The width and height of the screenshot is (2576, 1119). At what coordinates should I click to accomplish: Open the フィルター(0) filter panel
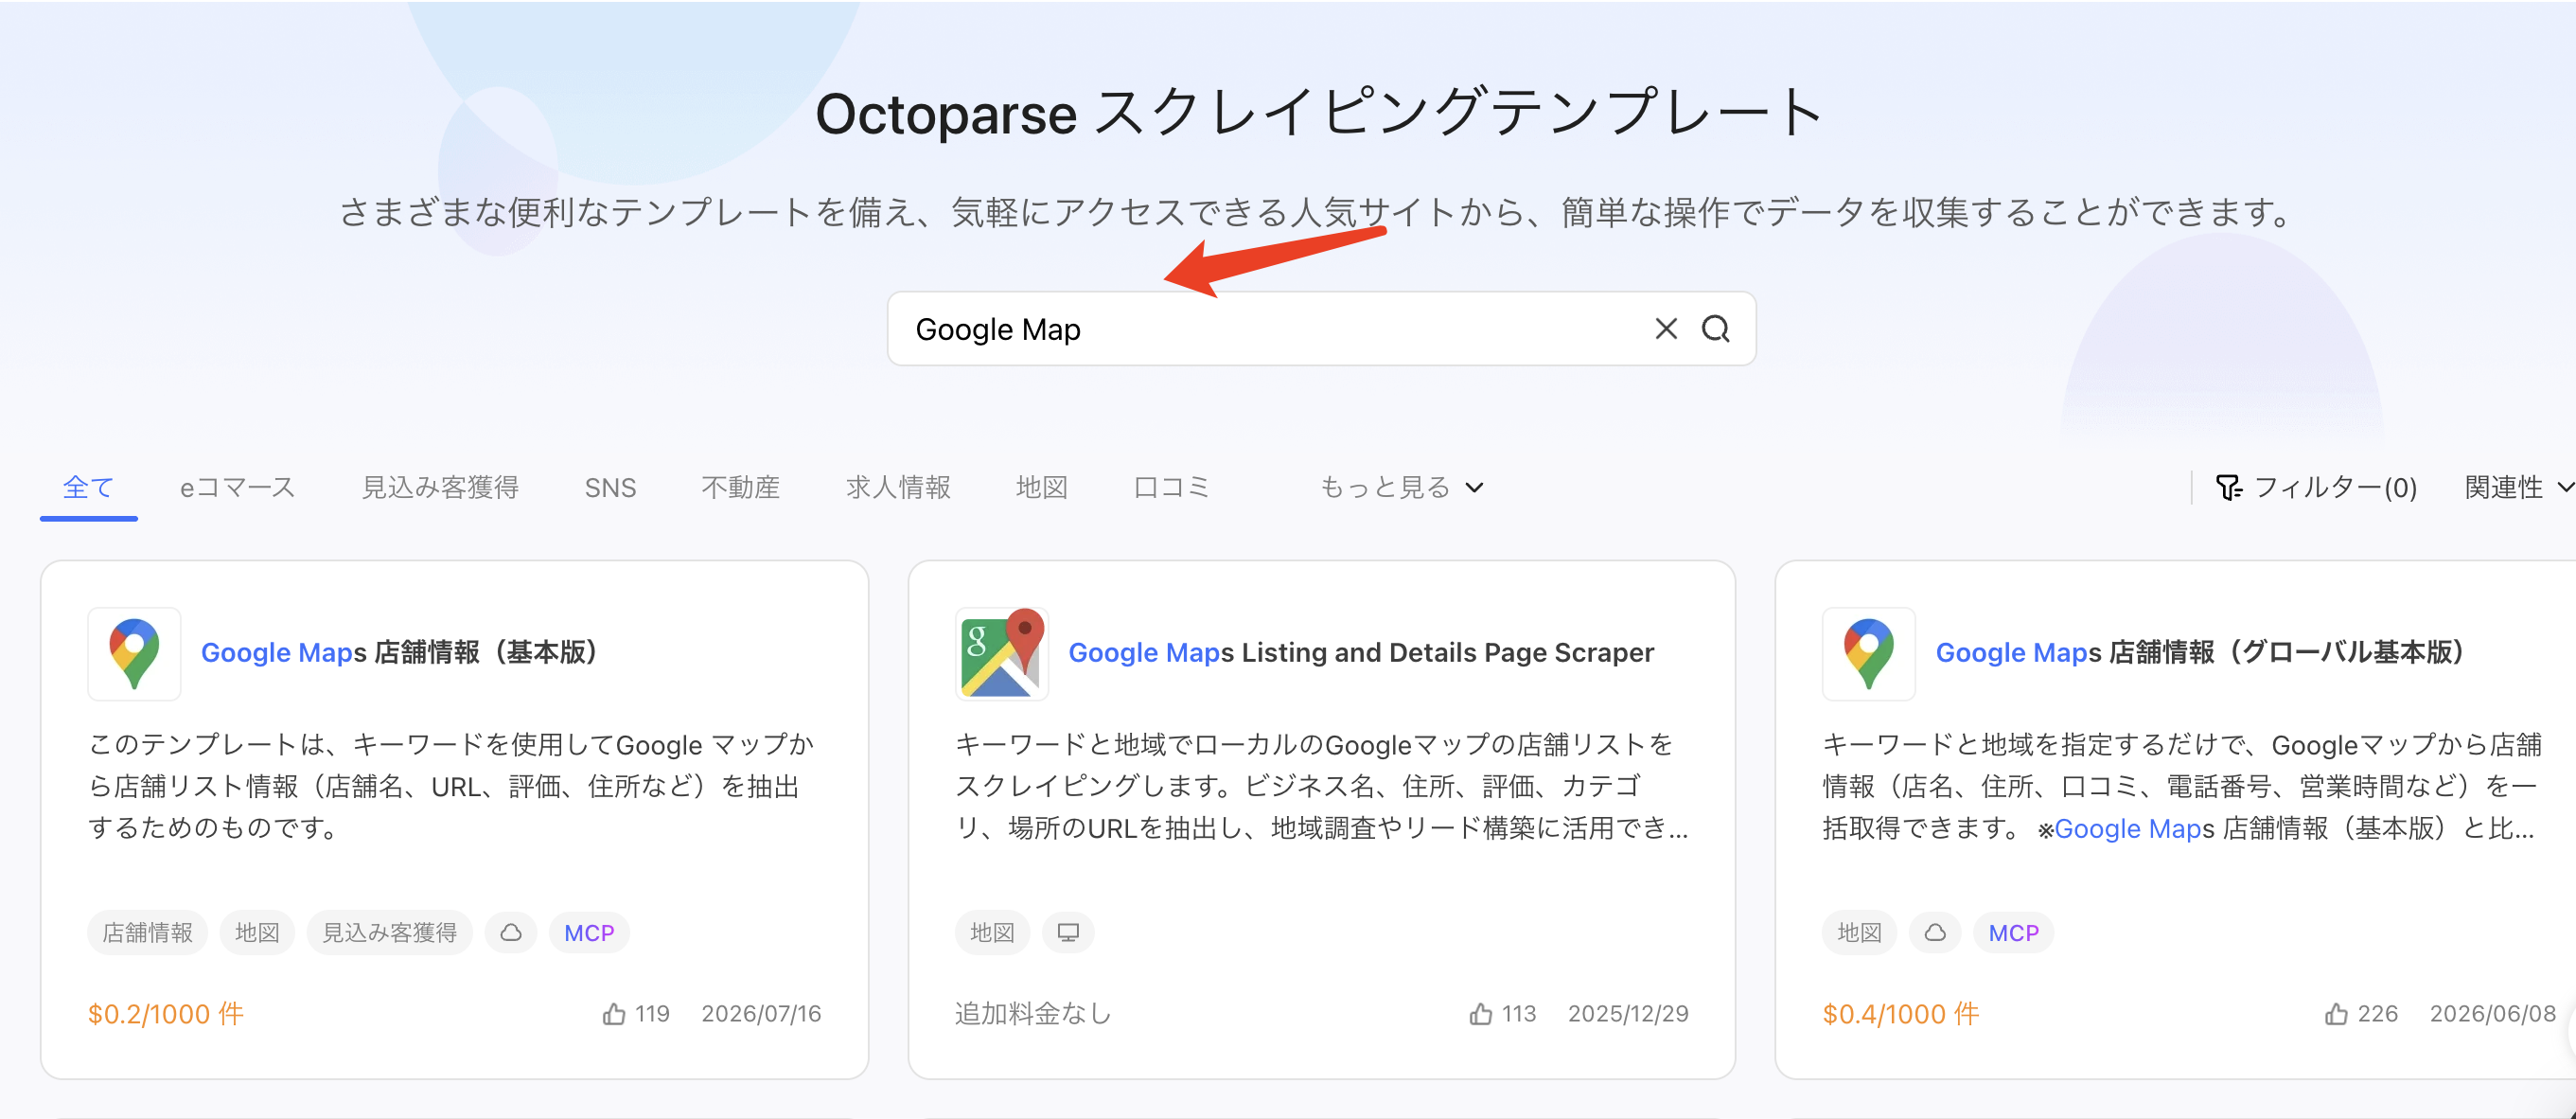pos(2316,487)
